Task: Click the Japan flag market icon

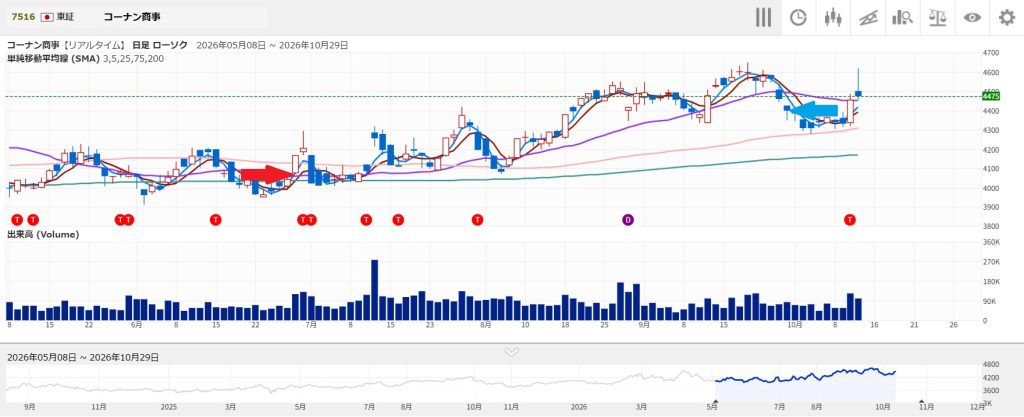Action: tap(46, 17)
